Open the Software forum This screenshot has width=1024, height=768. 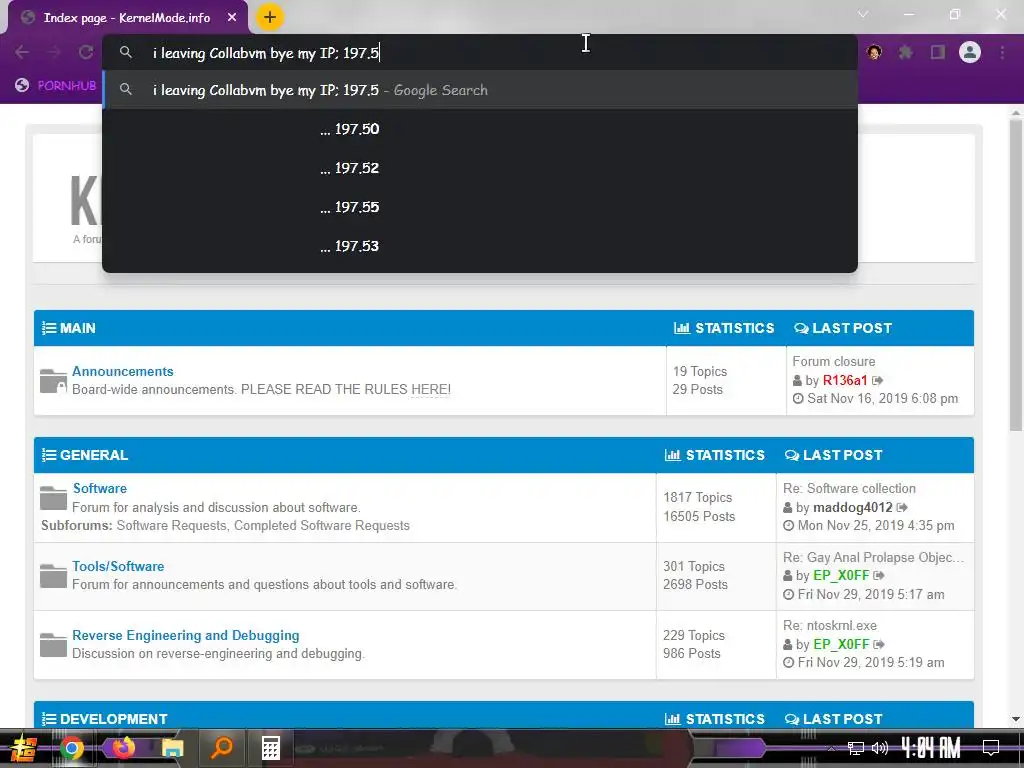100,488
